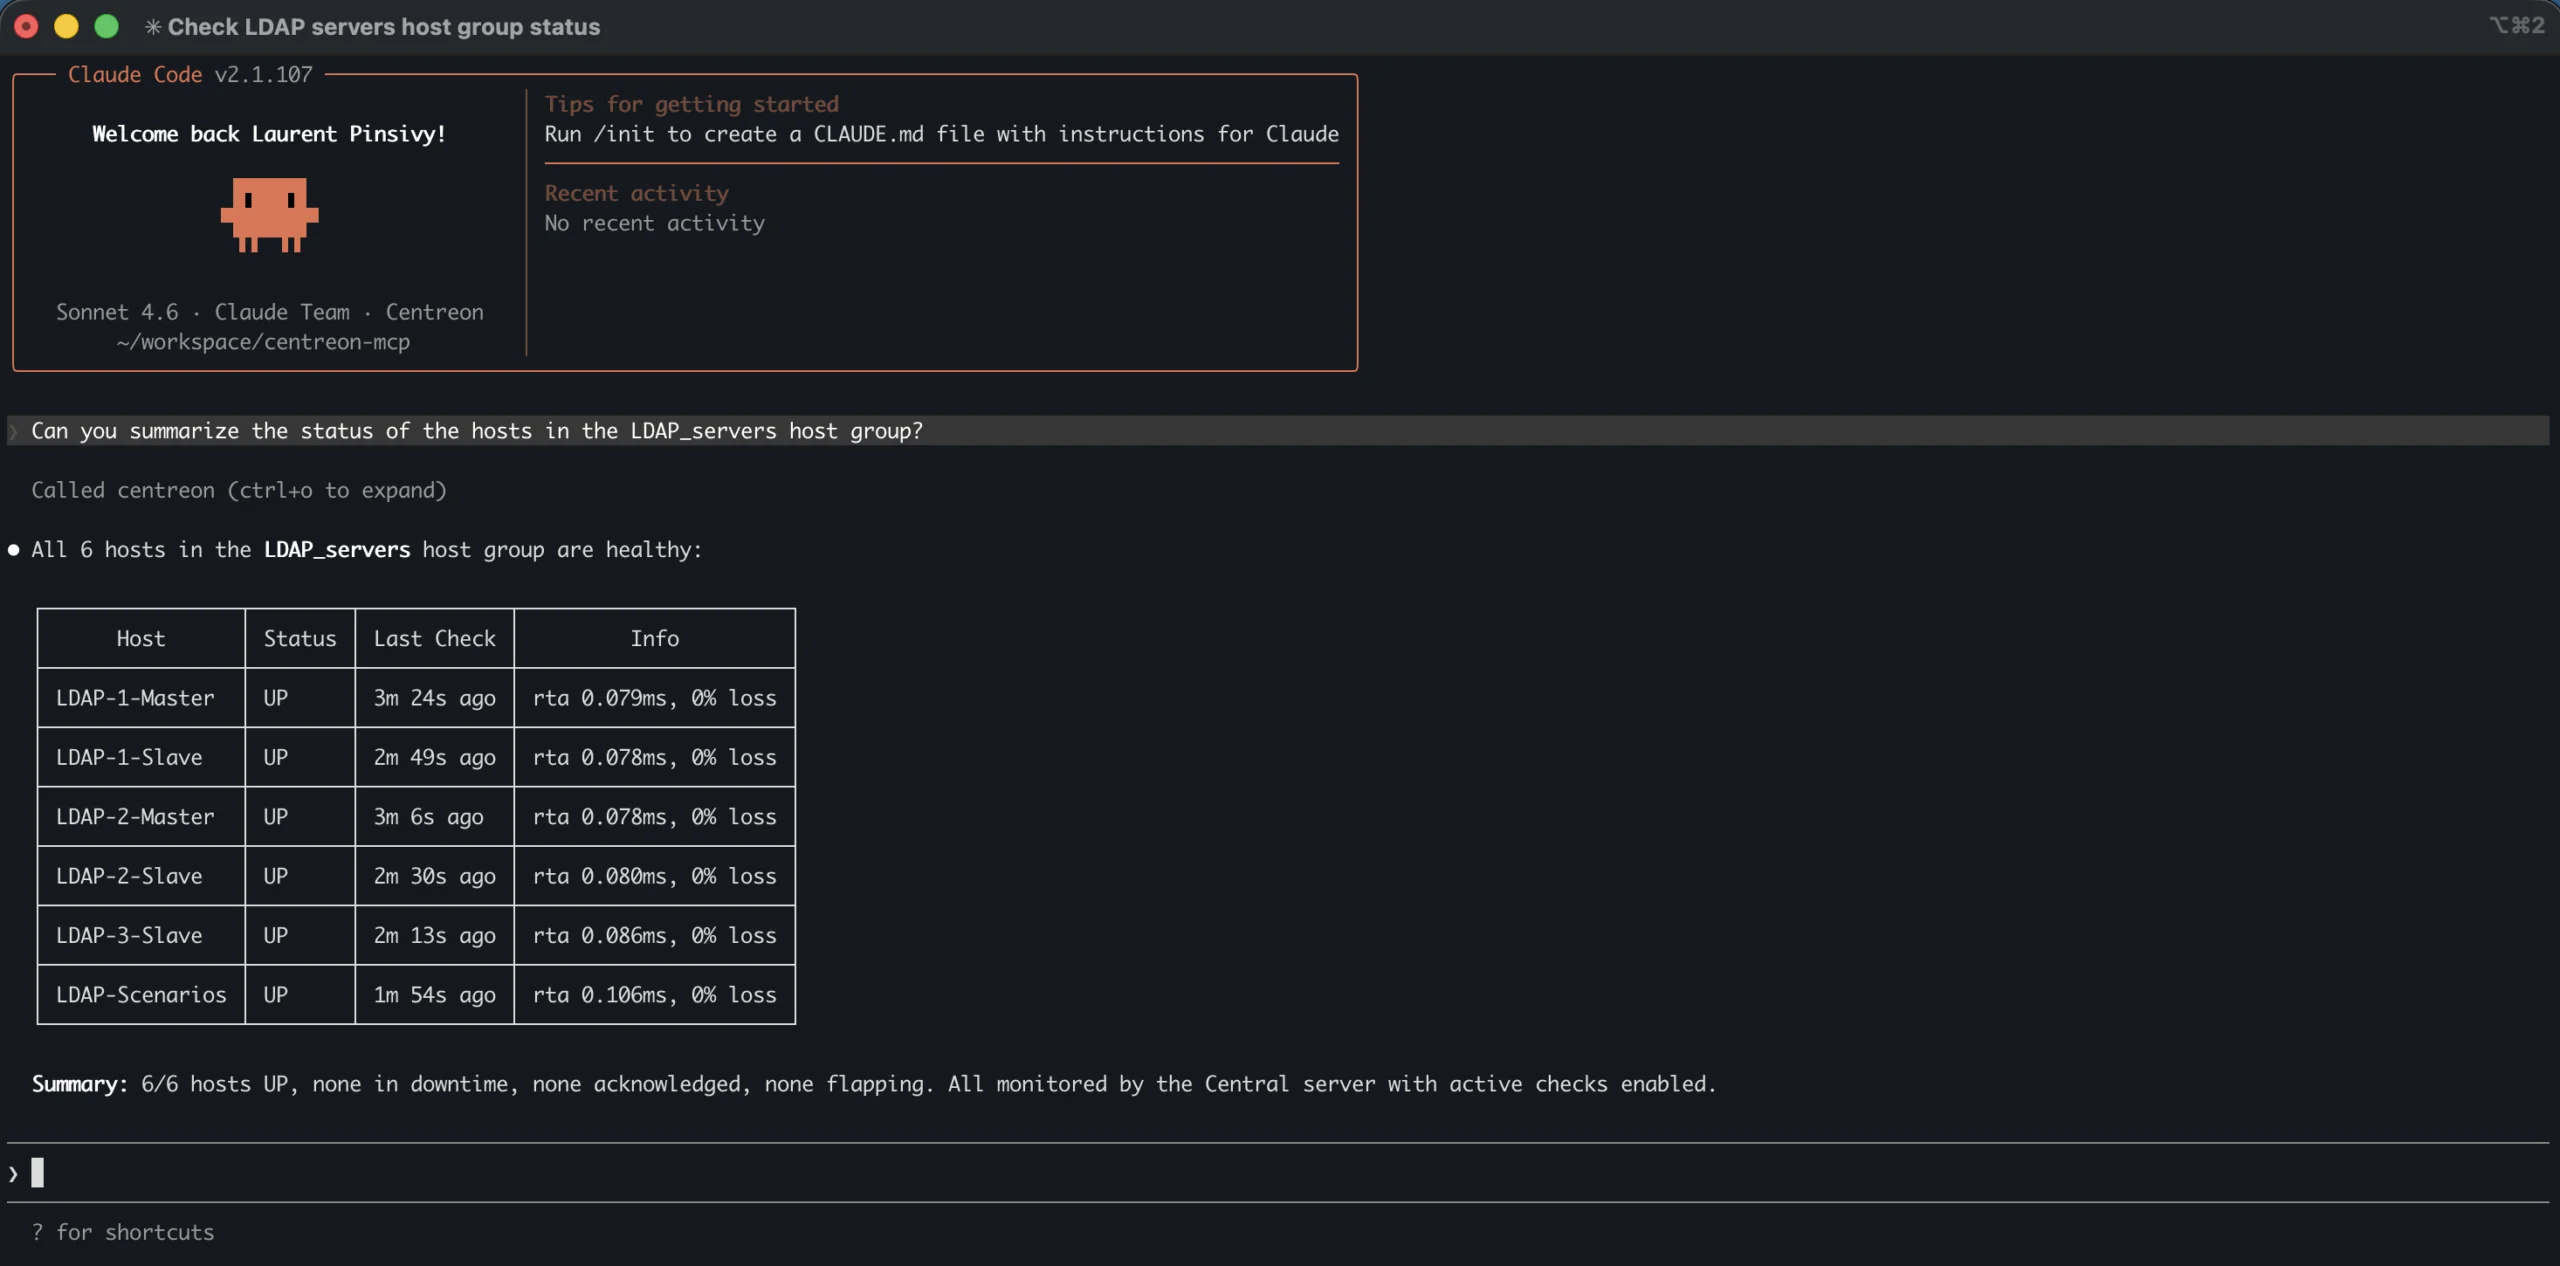The image size is (2560, 1266).
Task: Click the '? for shortcuts' hint
Action: [x=123, y=1232]
